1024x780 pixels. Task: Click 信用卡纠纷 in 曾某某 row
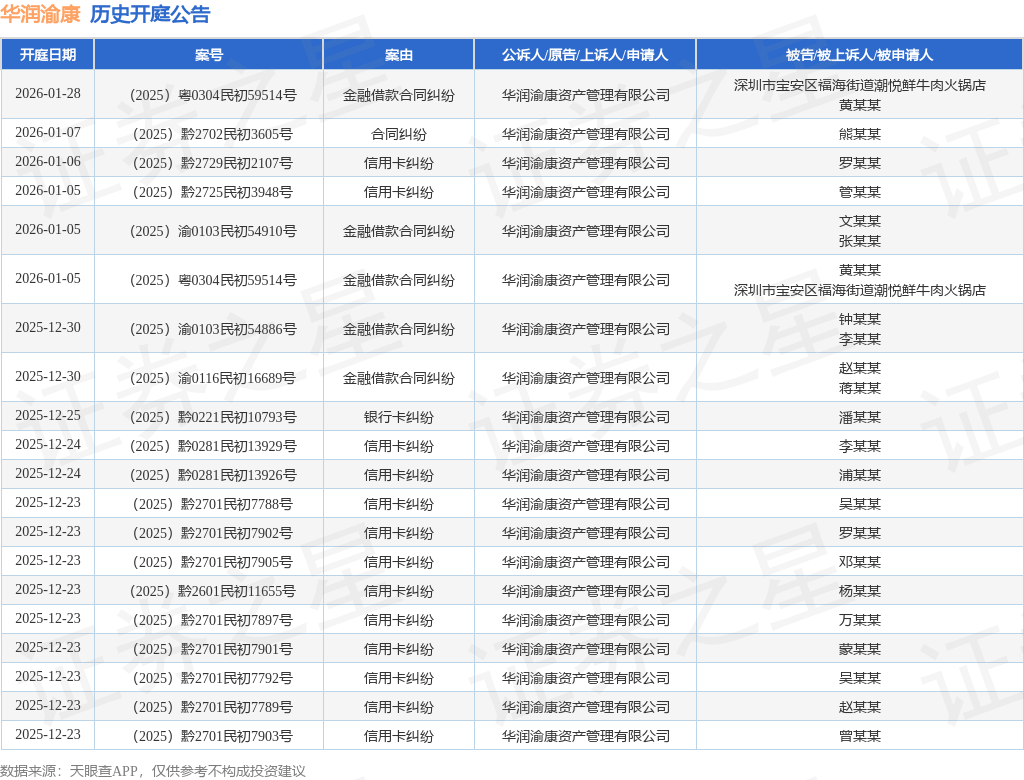(398, 736)
